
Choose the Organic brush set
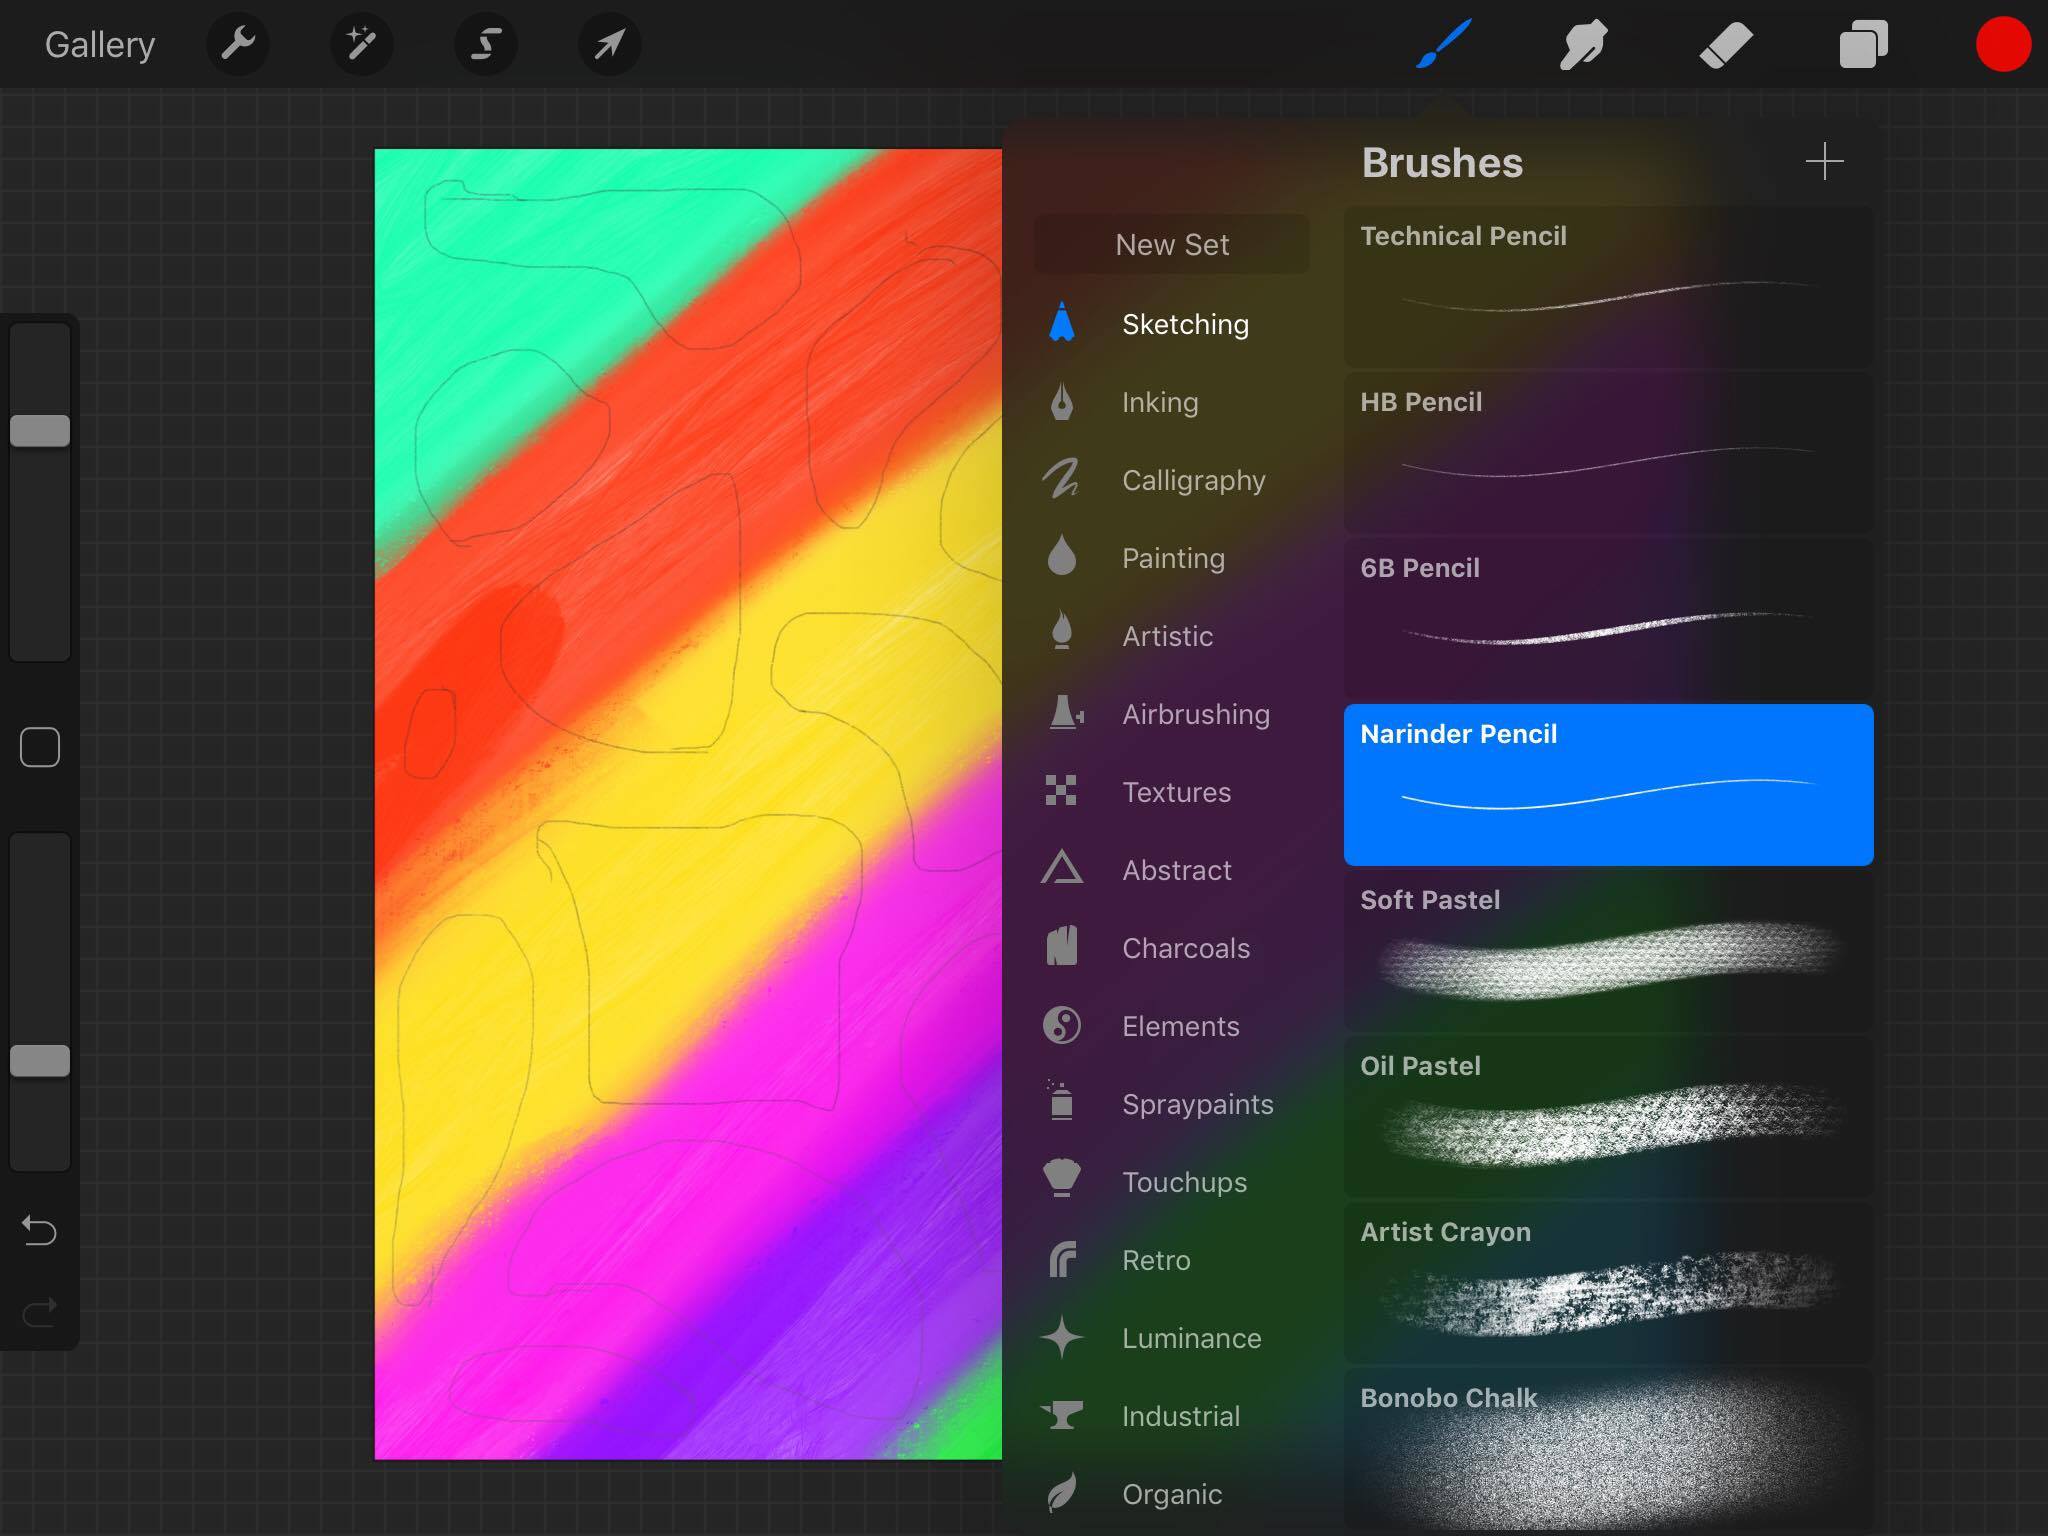[1172, 1494]
